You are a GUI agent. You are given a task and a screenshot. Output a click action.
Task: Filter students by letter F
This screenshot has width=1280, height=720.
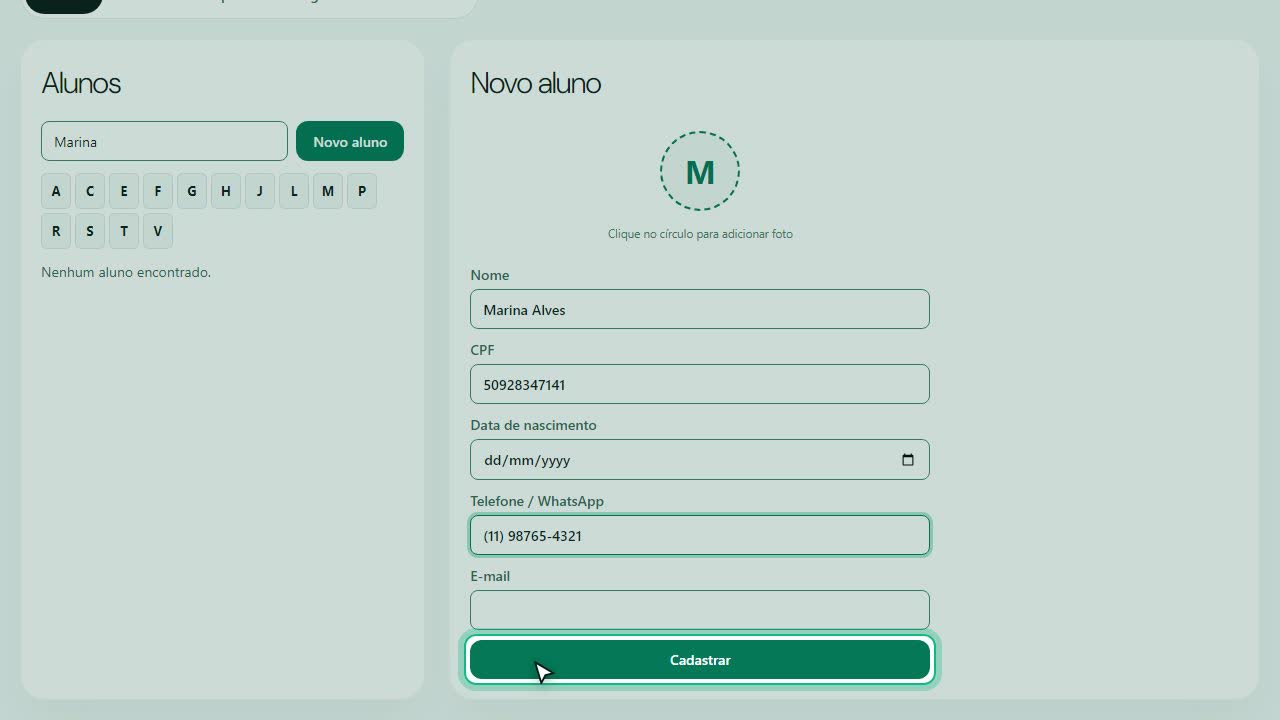[158, 191]
